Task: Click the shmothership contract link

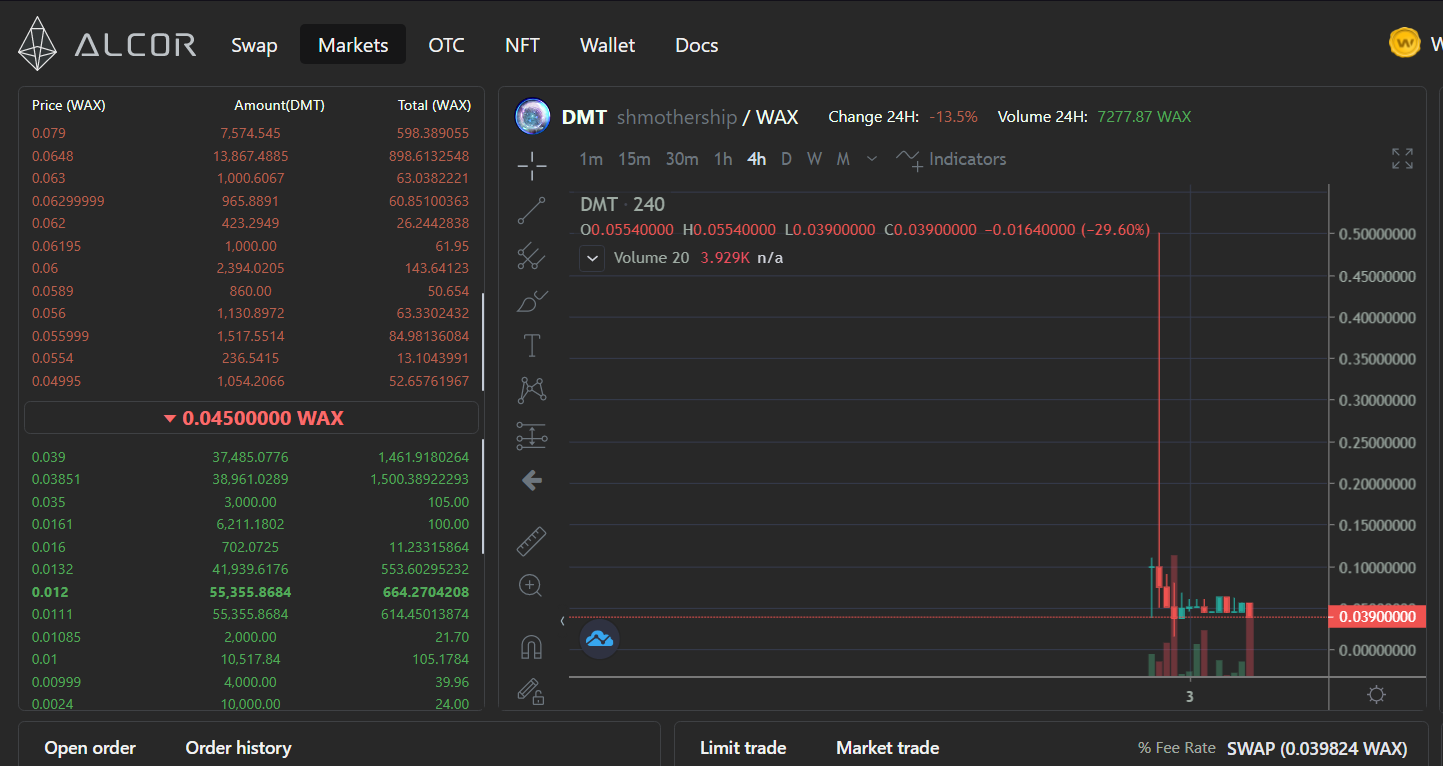Action: 676,117
